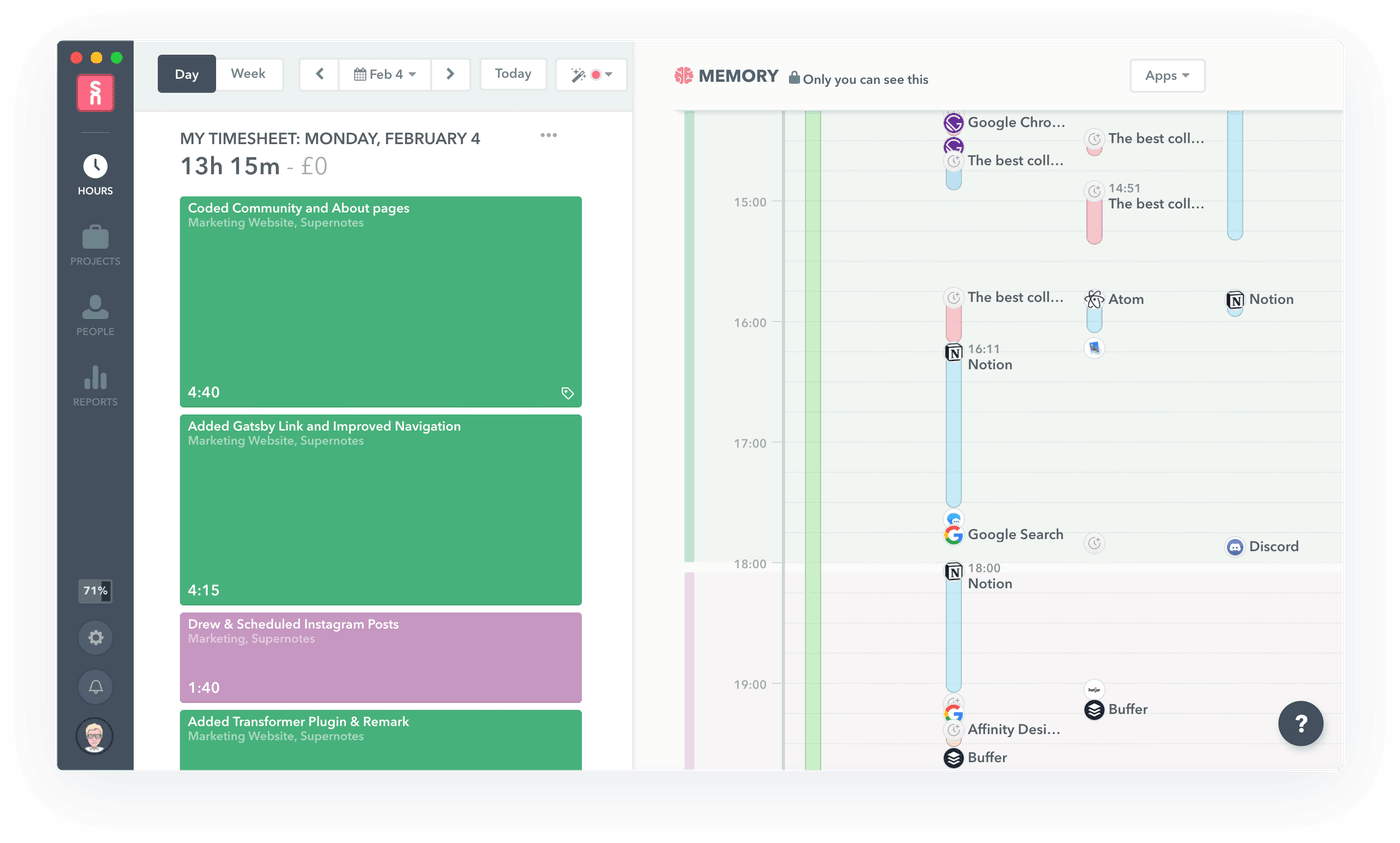Click the notifications bell icon

95,687
